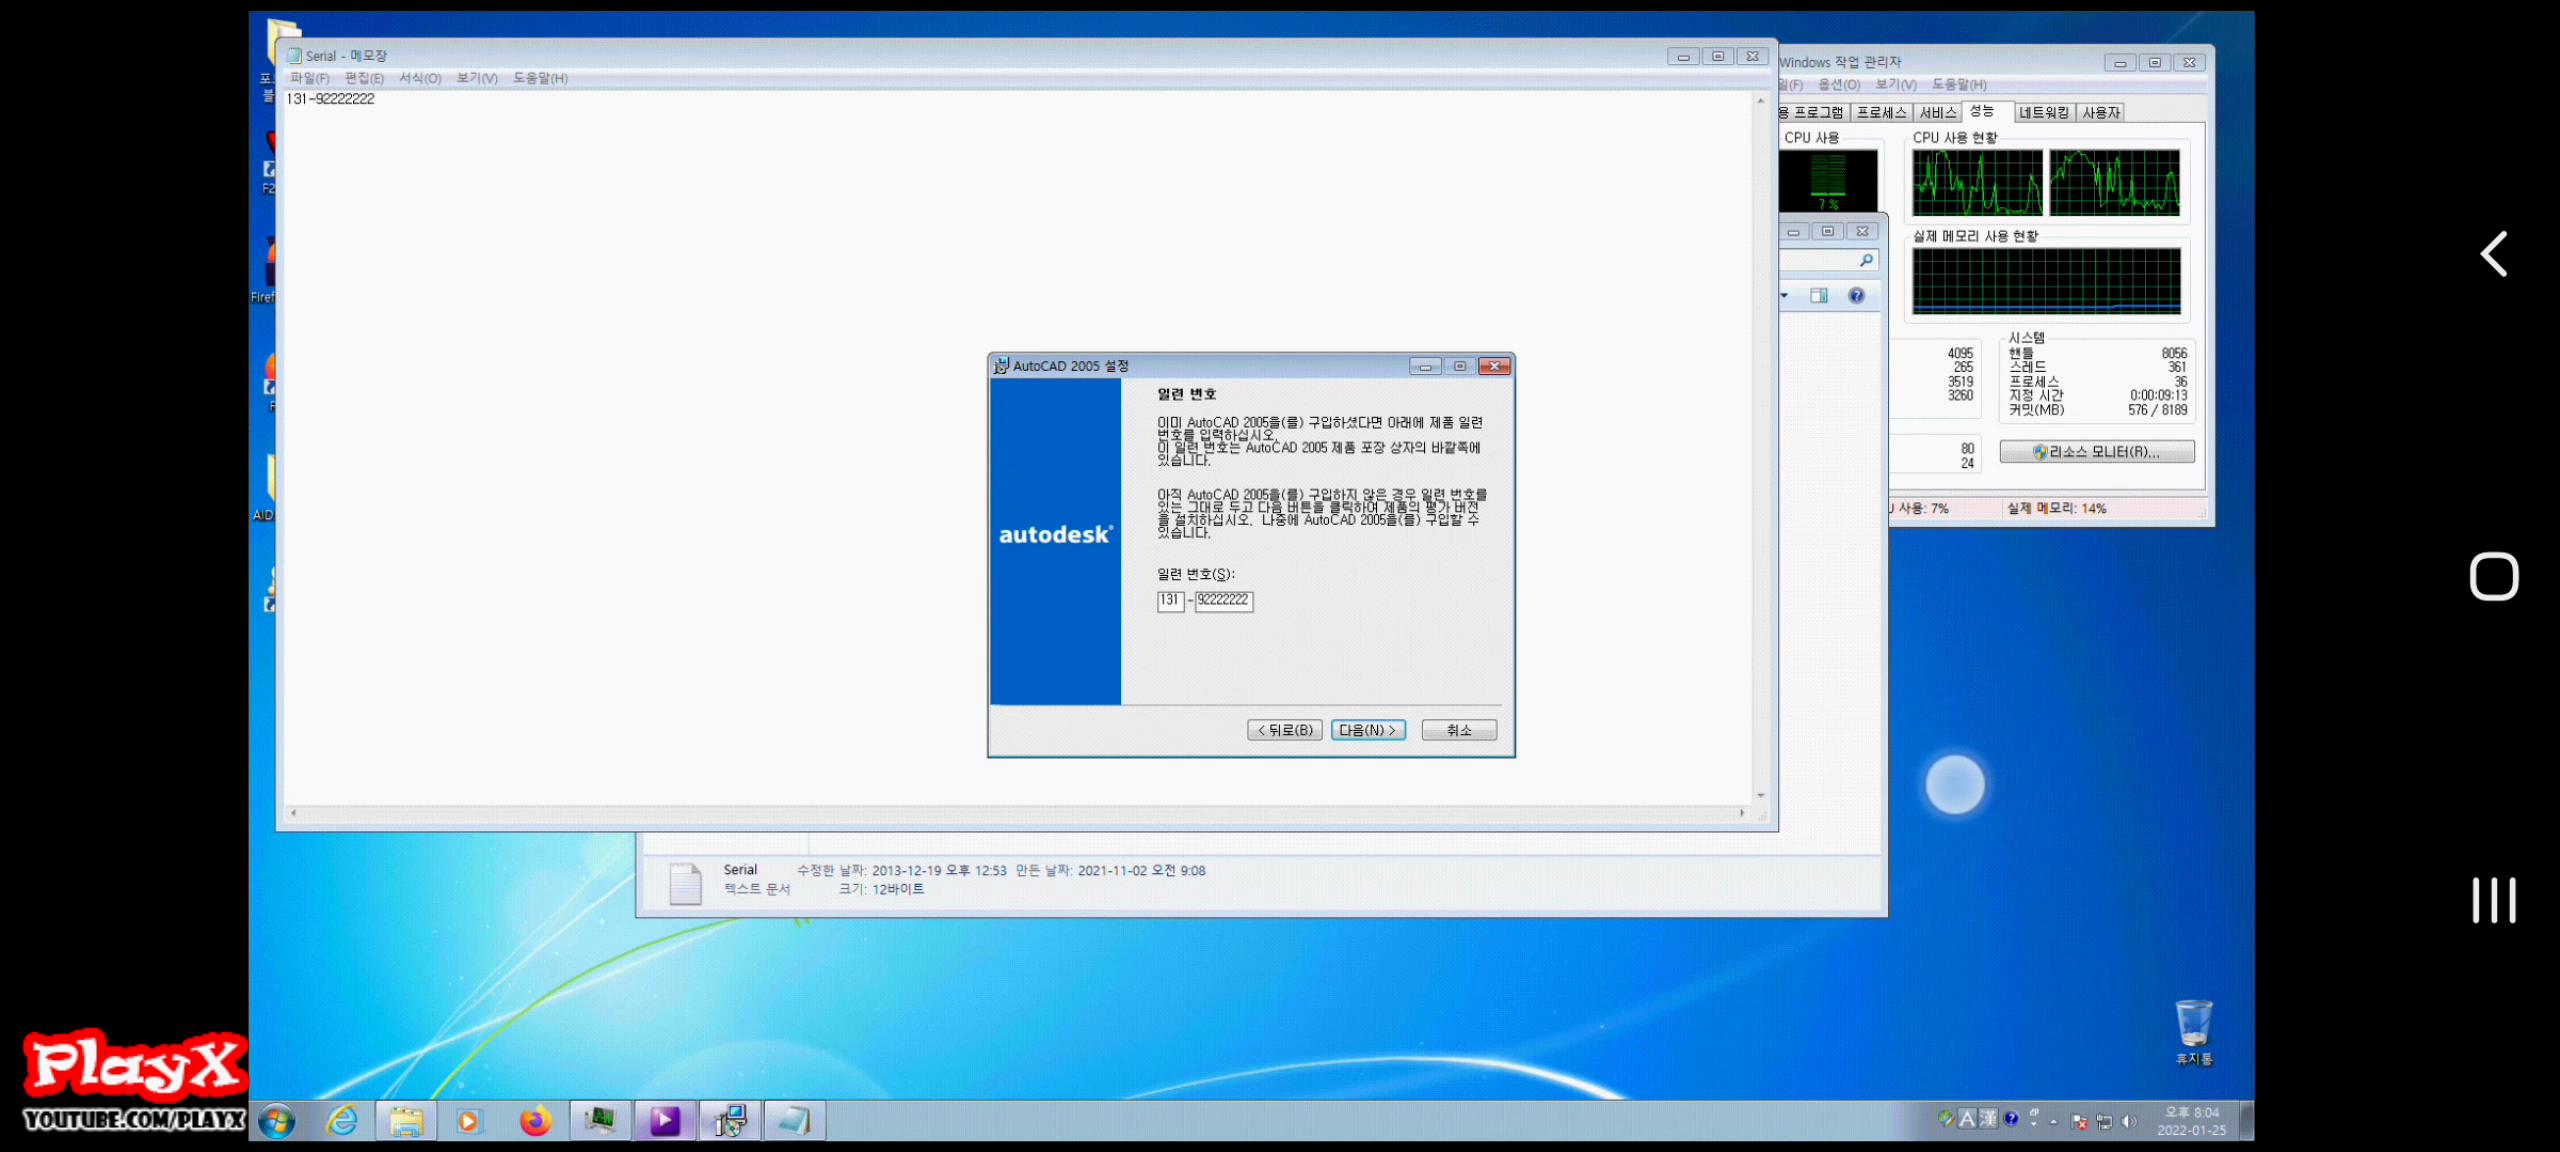Click the volume speaker icon in system tray
The image size is (2560, 1152).
[2129, 1122]
